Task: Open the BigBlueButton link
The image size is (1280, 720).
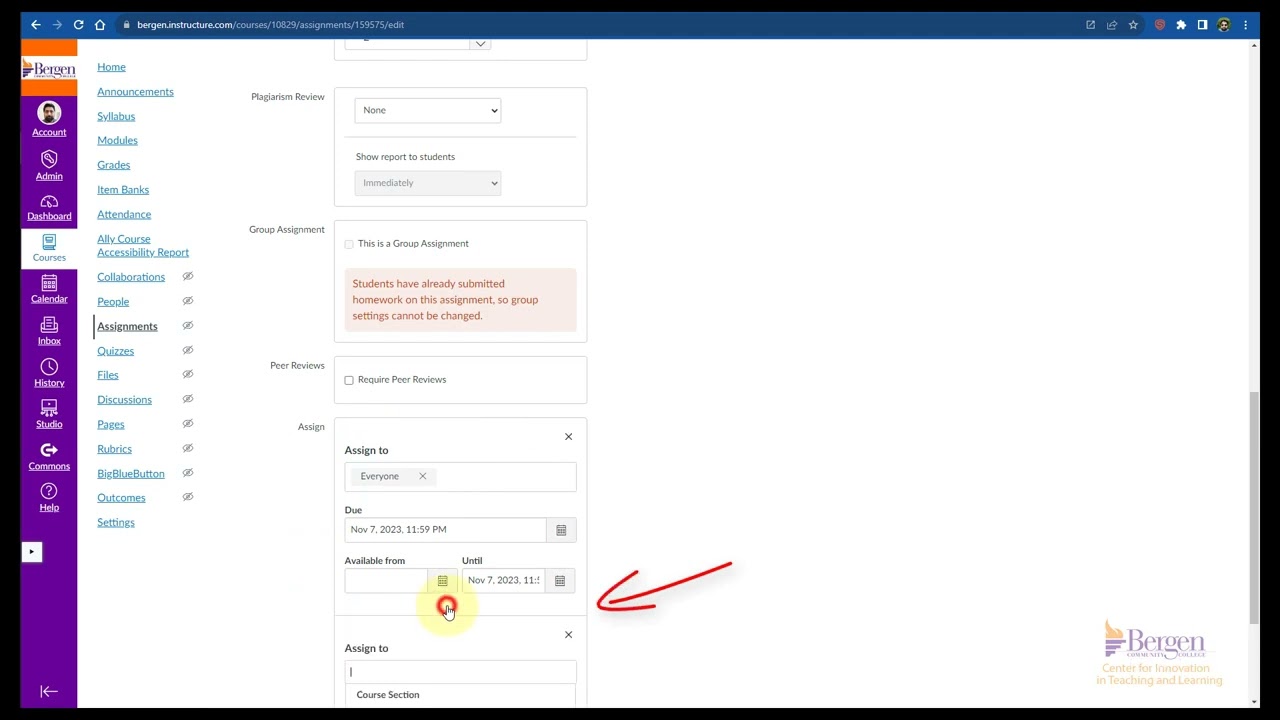Action: pyautogui.click(x=131, y=474)
